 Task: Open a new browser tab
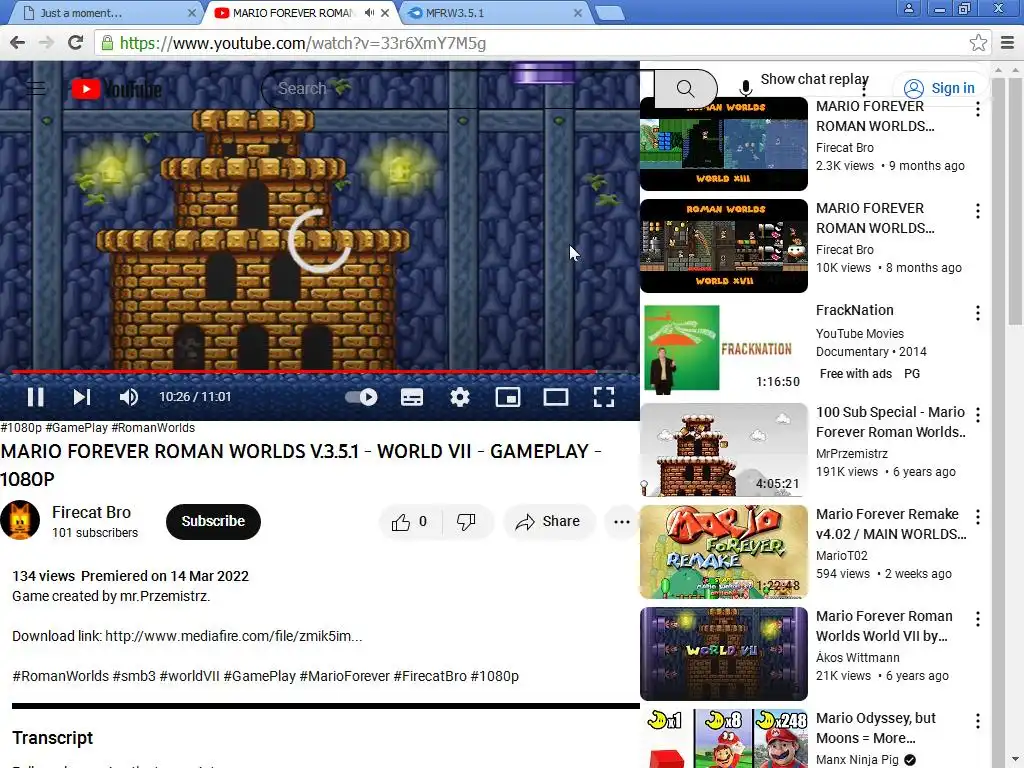pos(610,13)
